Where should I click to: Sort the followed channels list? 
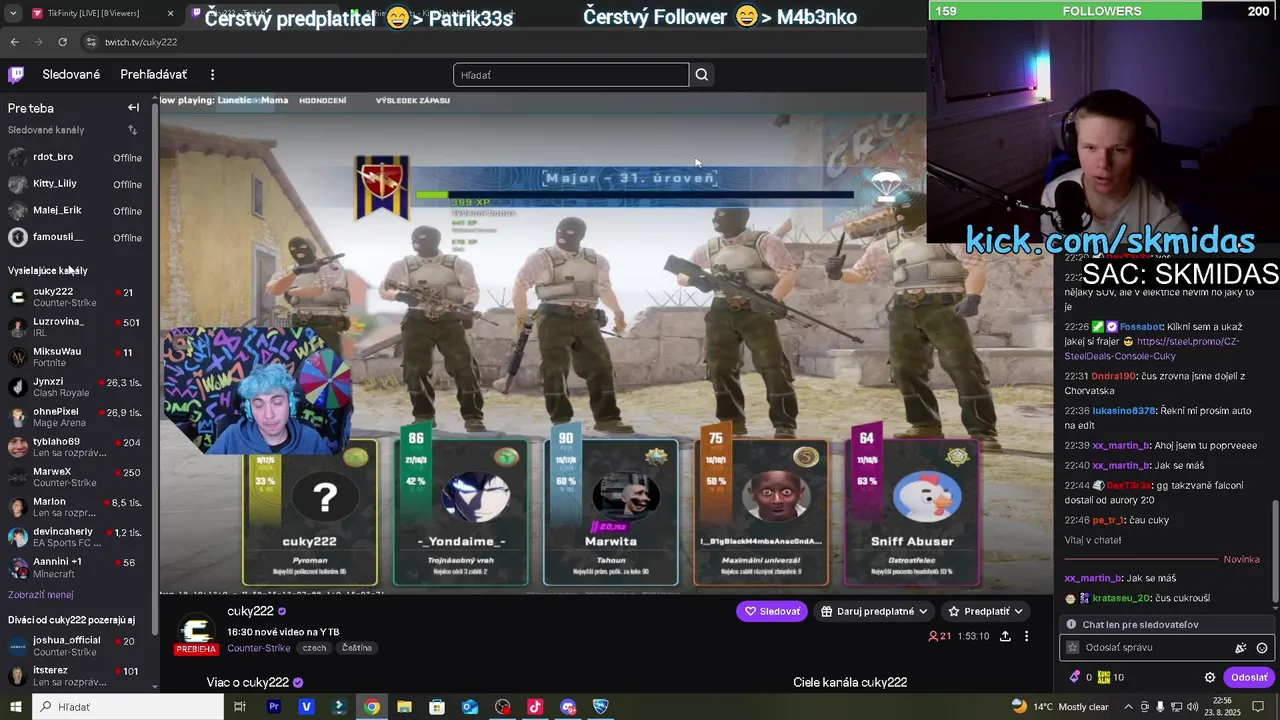click(132, 130)
